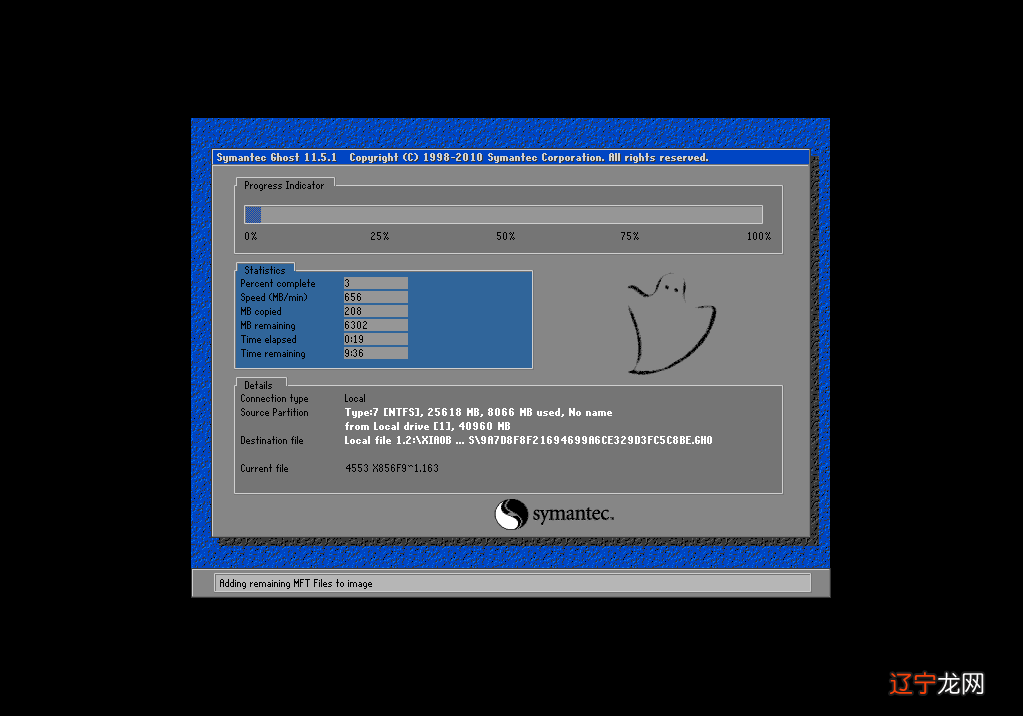Click the Percent complete value 3
Viewport: 1023px width, 716px height.
(376, 283)
